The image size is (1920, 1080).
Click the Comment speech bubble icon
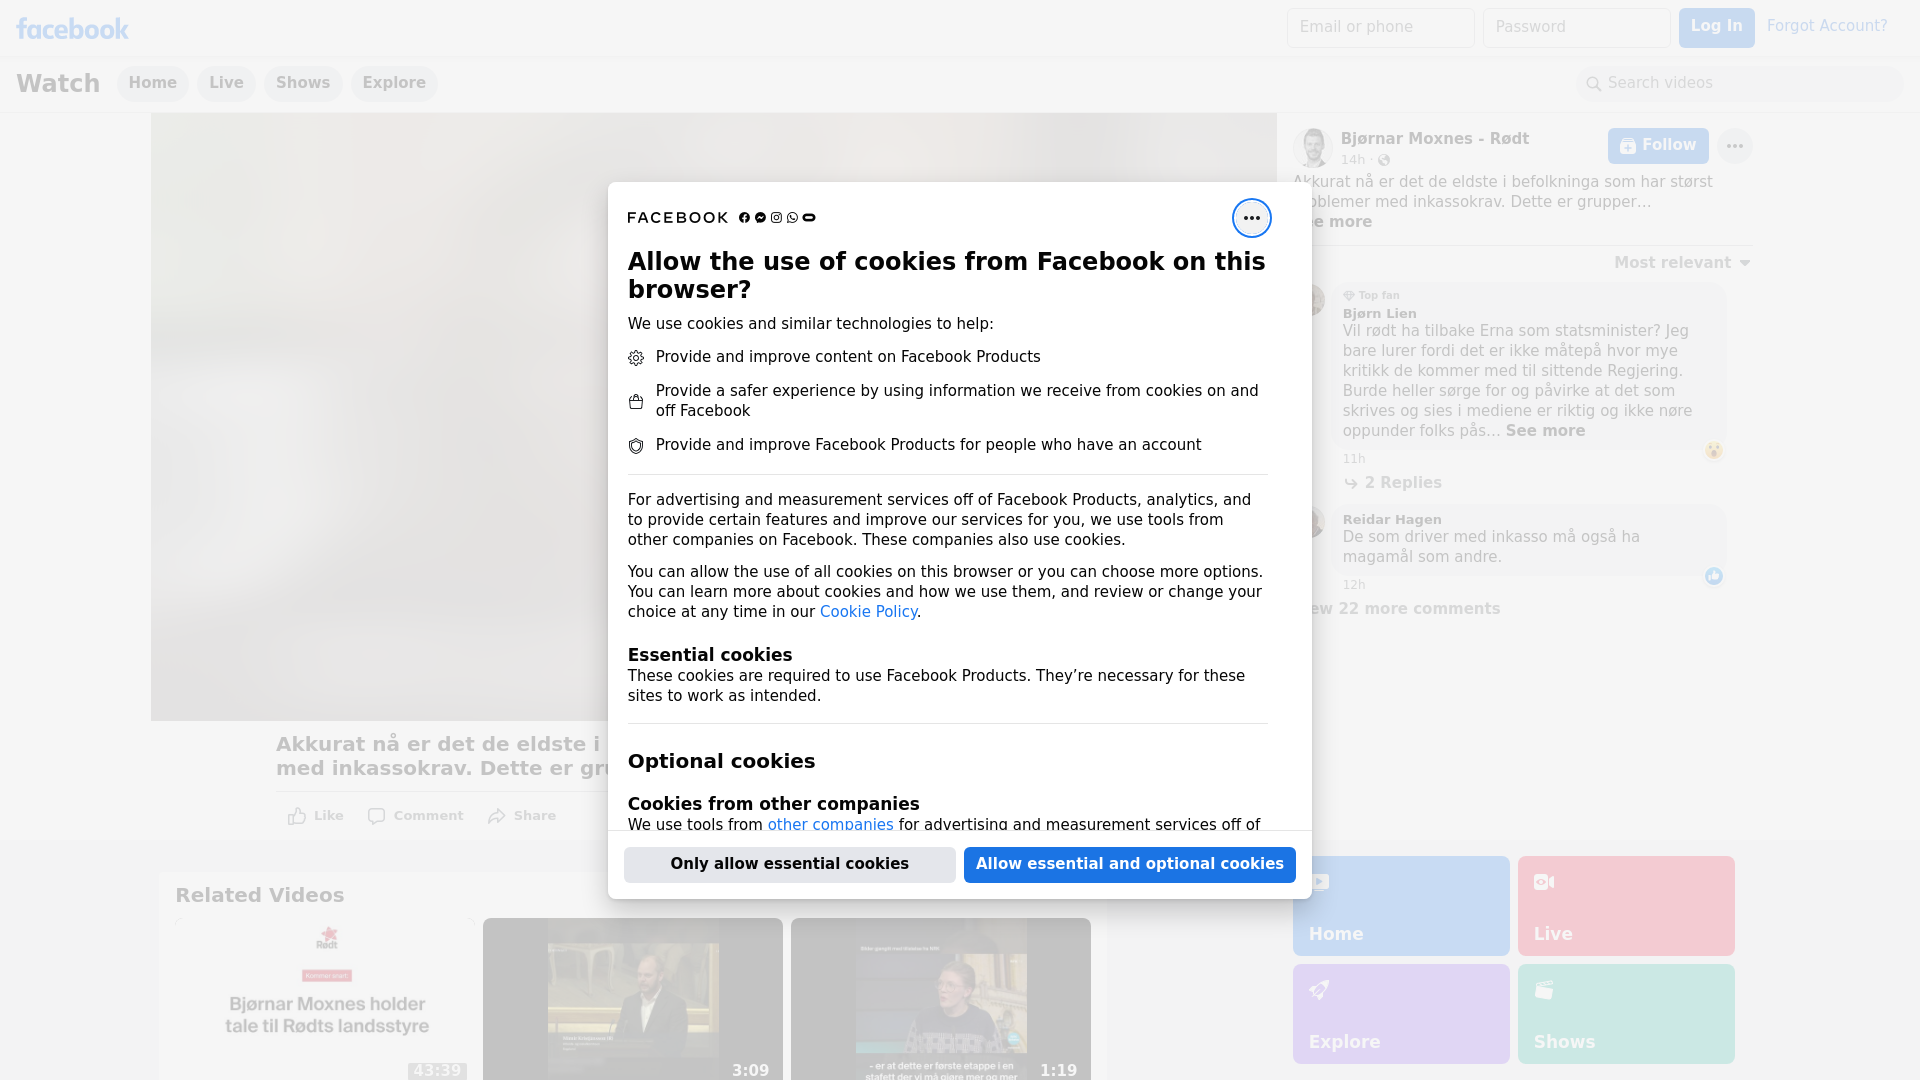376,816
